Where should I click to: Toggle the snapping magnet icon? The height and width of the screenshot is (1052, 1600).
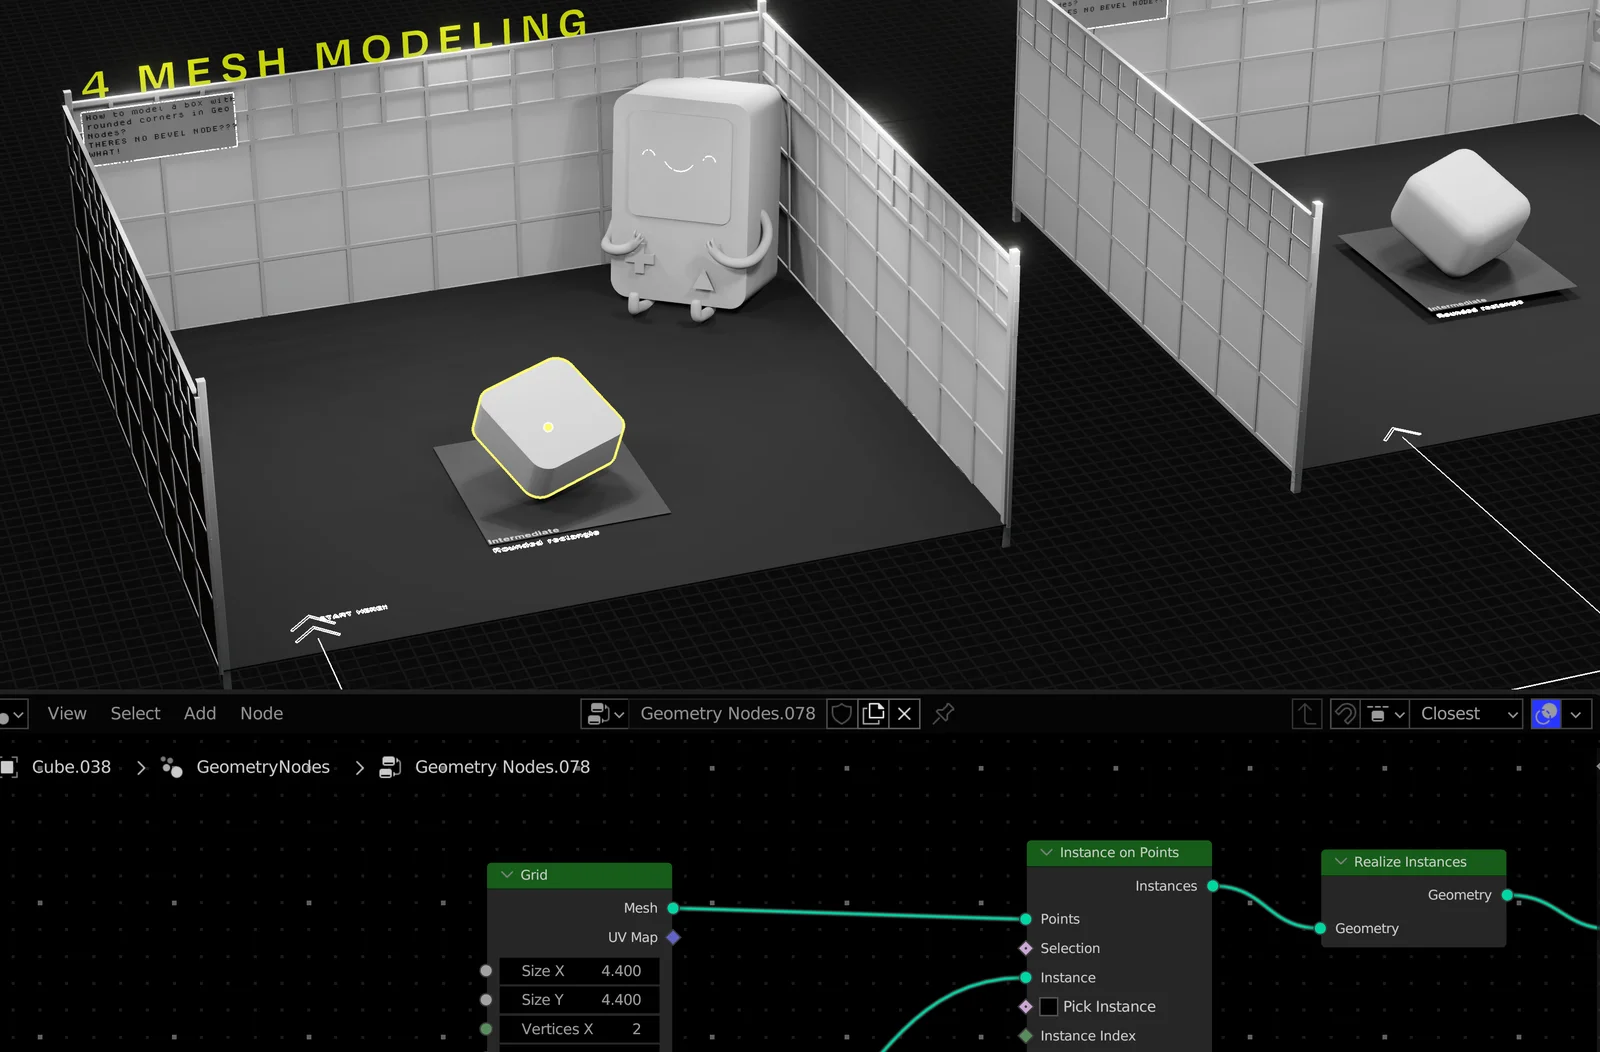pos(1345,713)
